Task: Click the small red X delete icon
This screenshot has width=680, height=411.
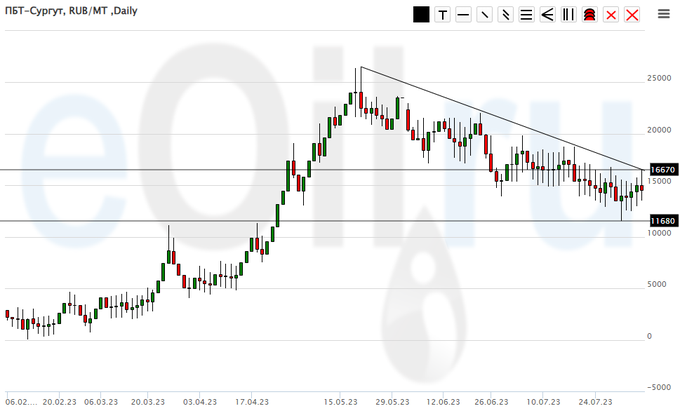Action: tap(610, 15)
